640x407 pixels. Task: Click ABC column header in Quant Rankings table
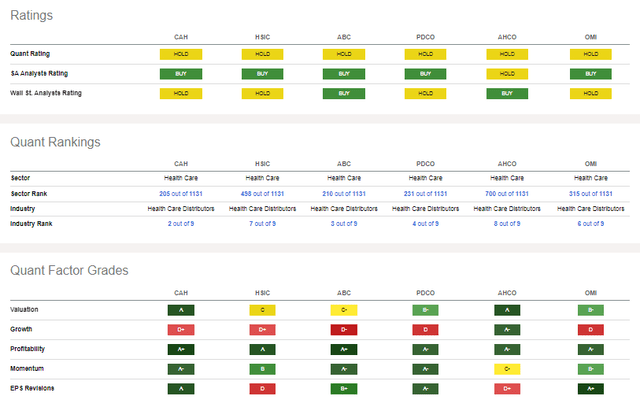coord(344,164)
